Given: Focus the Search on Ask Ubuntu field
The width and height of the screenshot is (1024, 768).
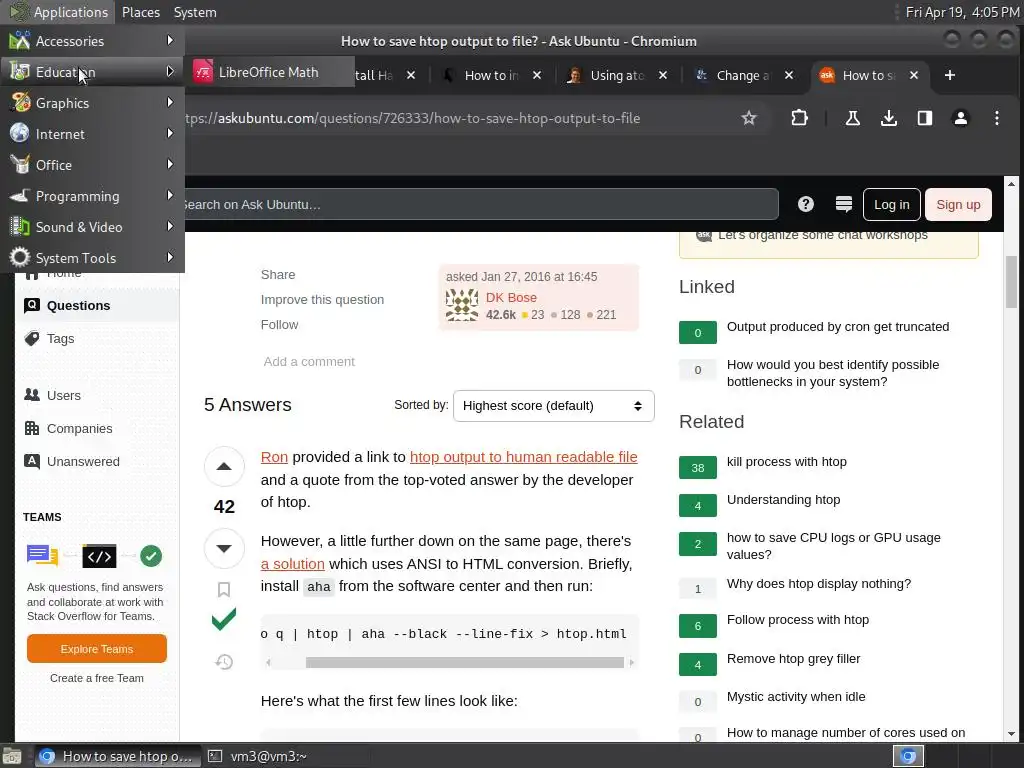Looking at the screenshot, I should (x=481, y=204).
